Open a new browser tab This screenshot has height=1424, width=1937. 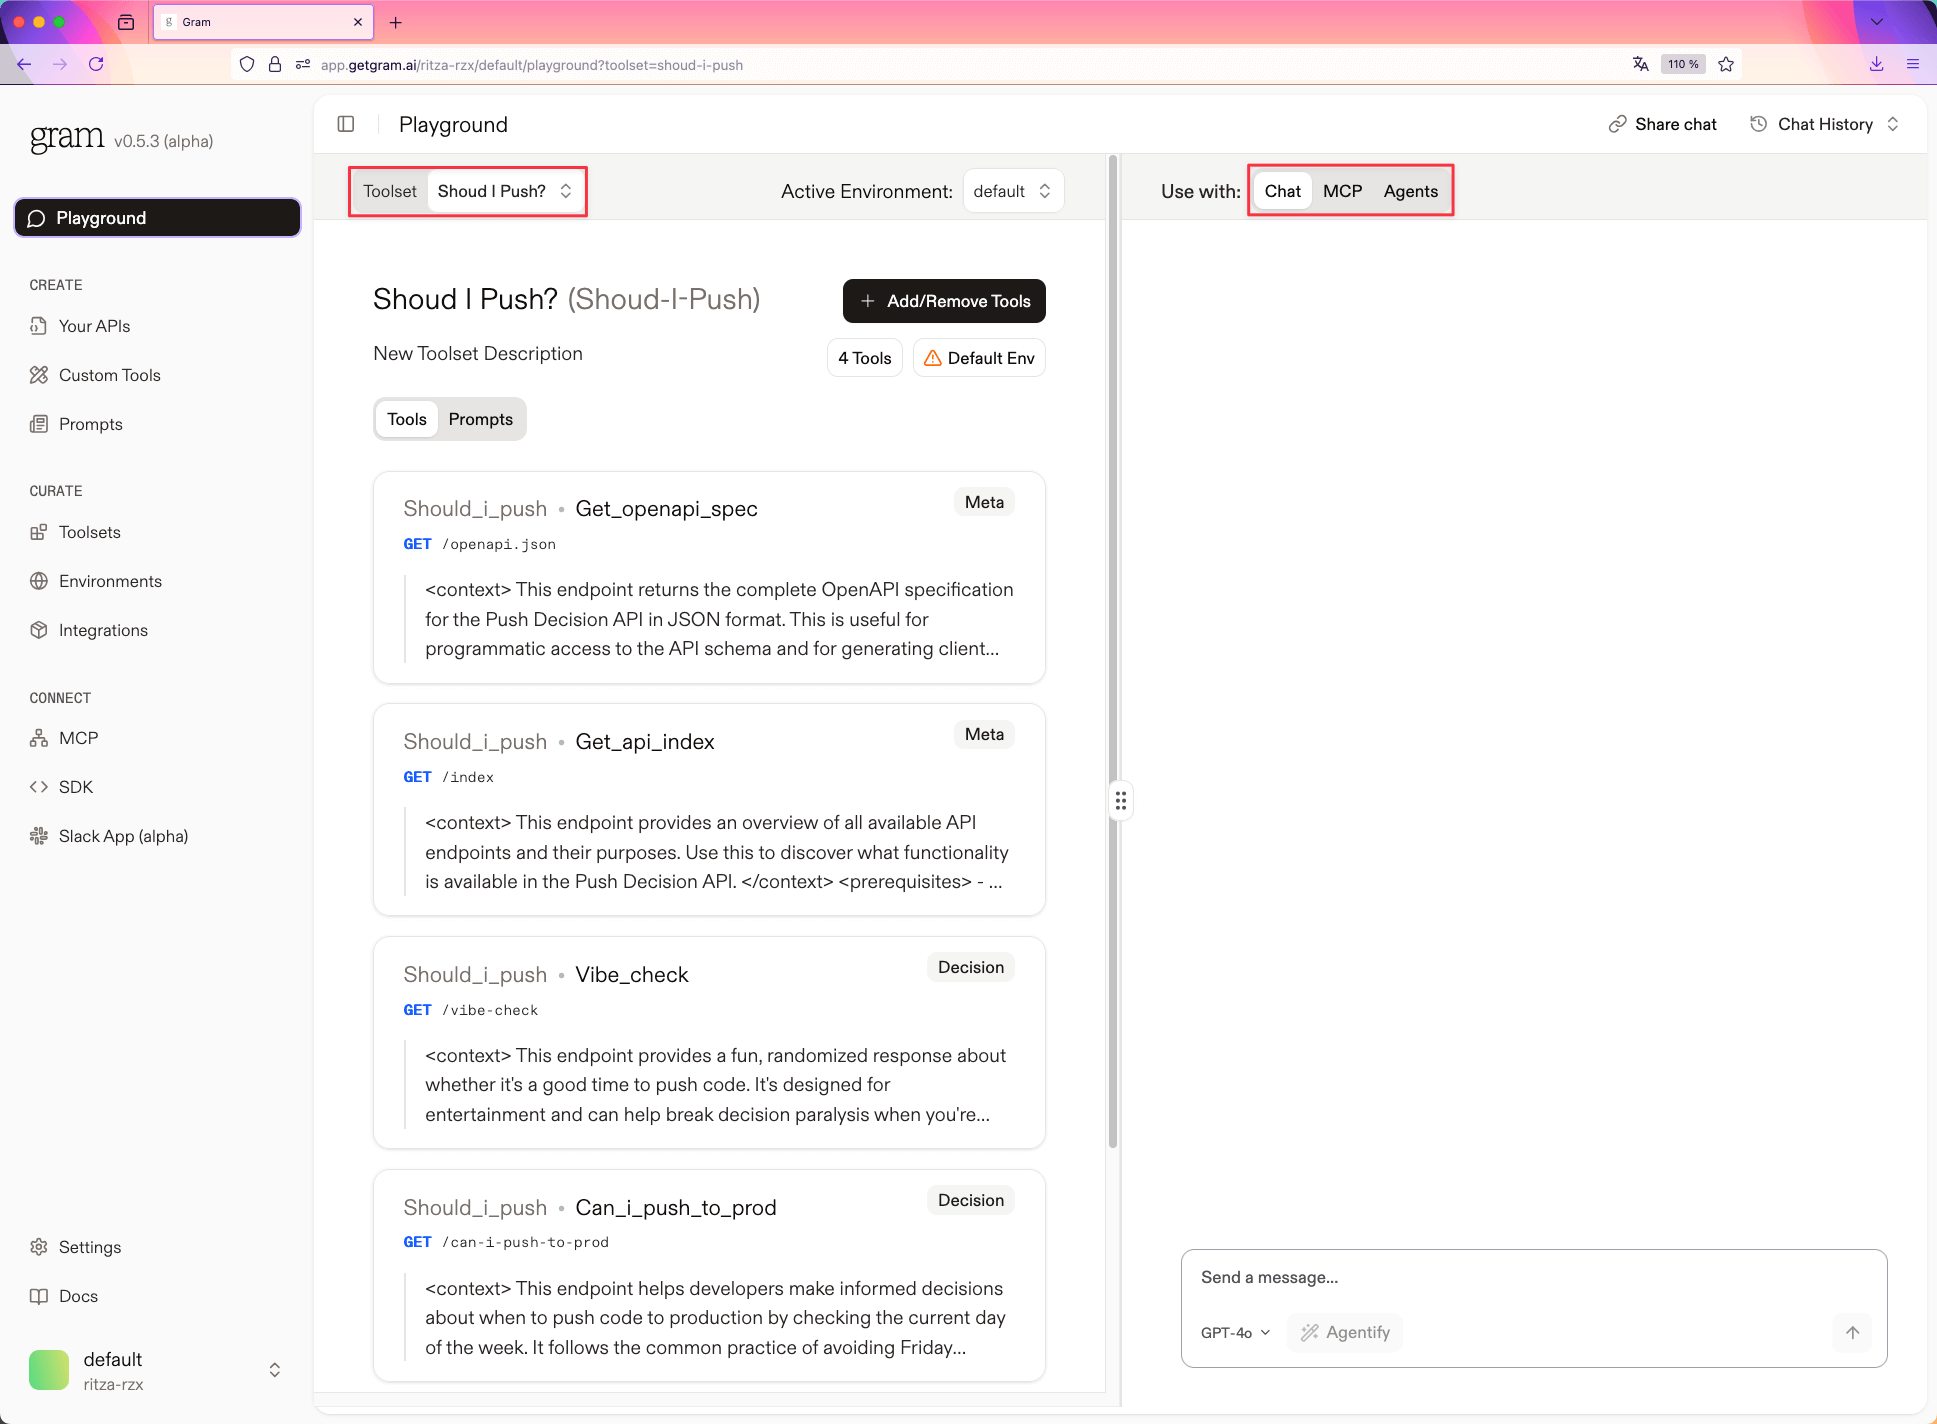[x=396, y=22]
